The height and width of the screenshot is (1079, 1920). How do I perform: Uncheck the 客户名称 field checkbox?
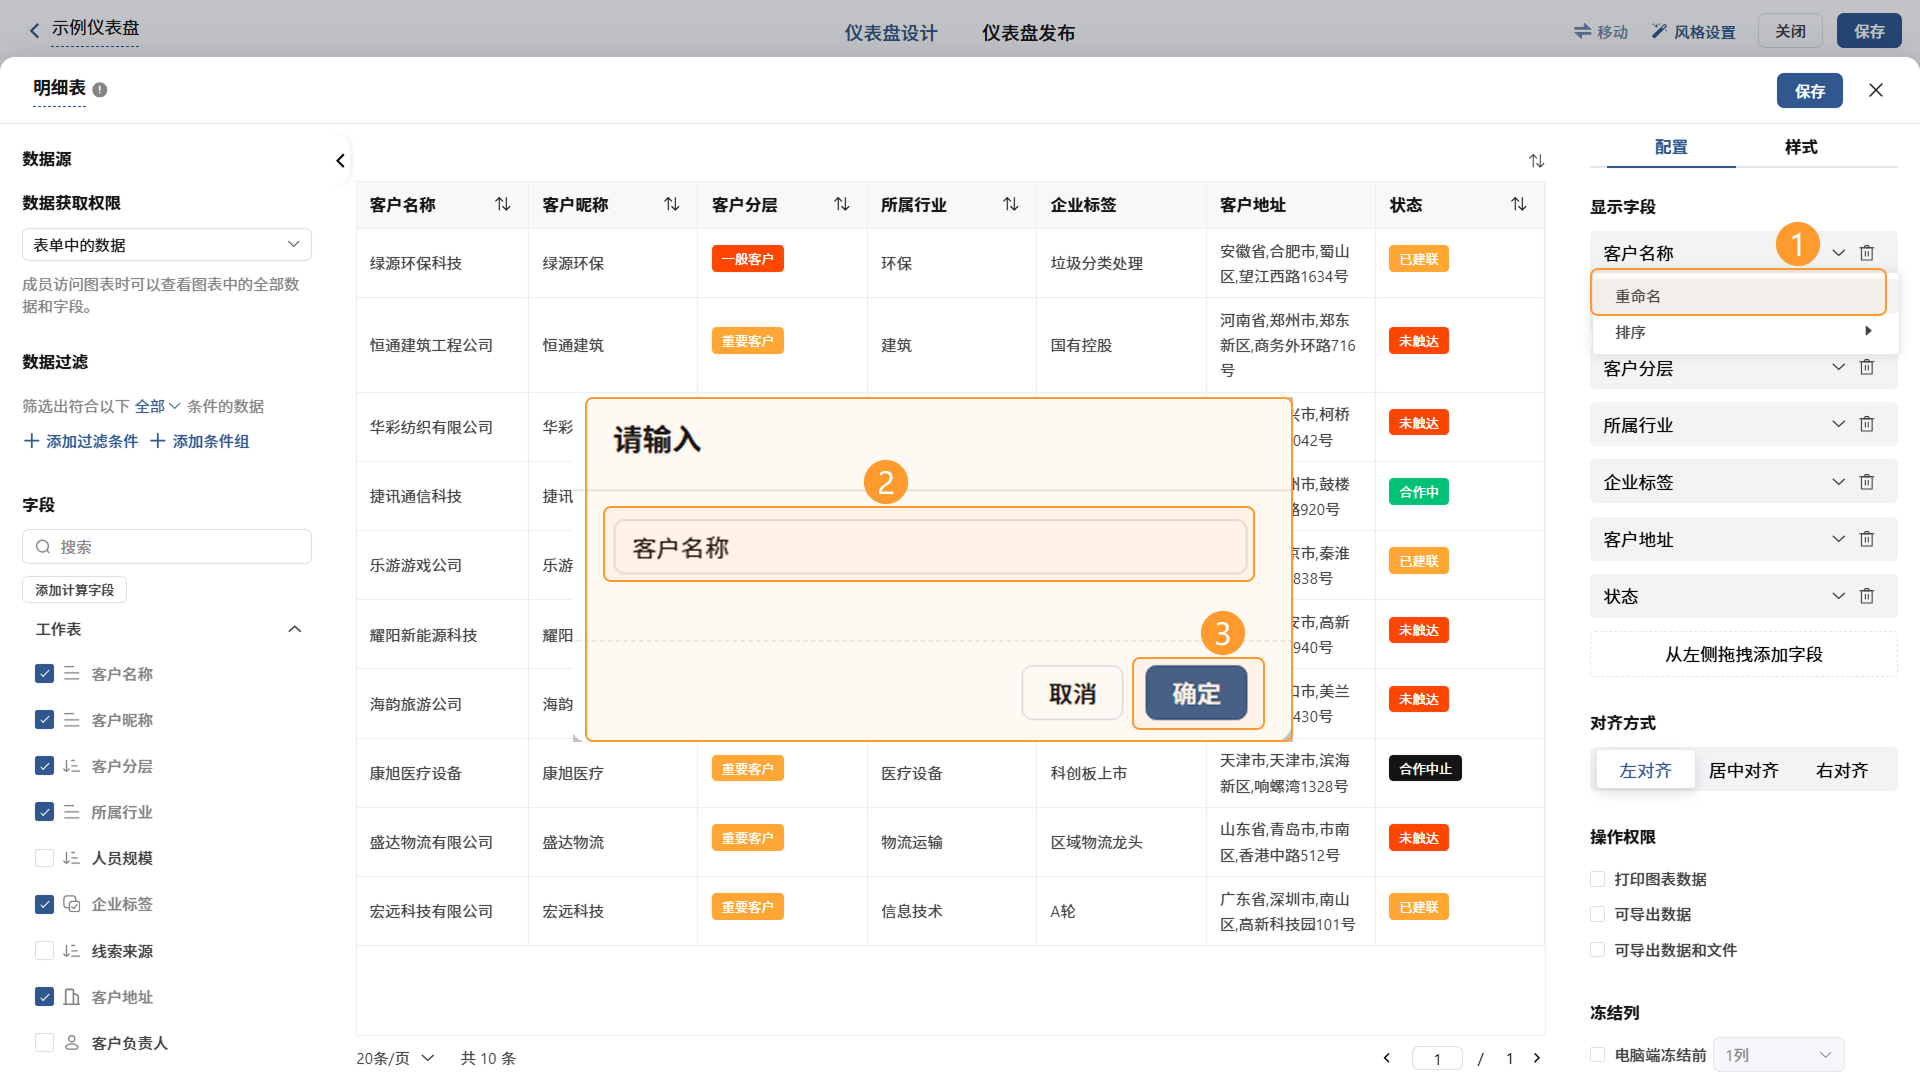pos(44,674)
